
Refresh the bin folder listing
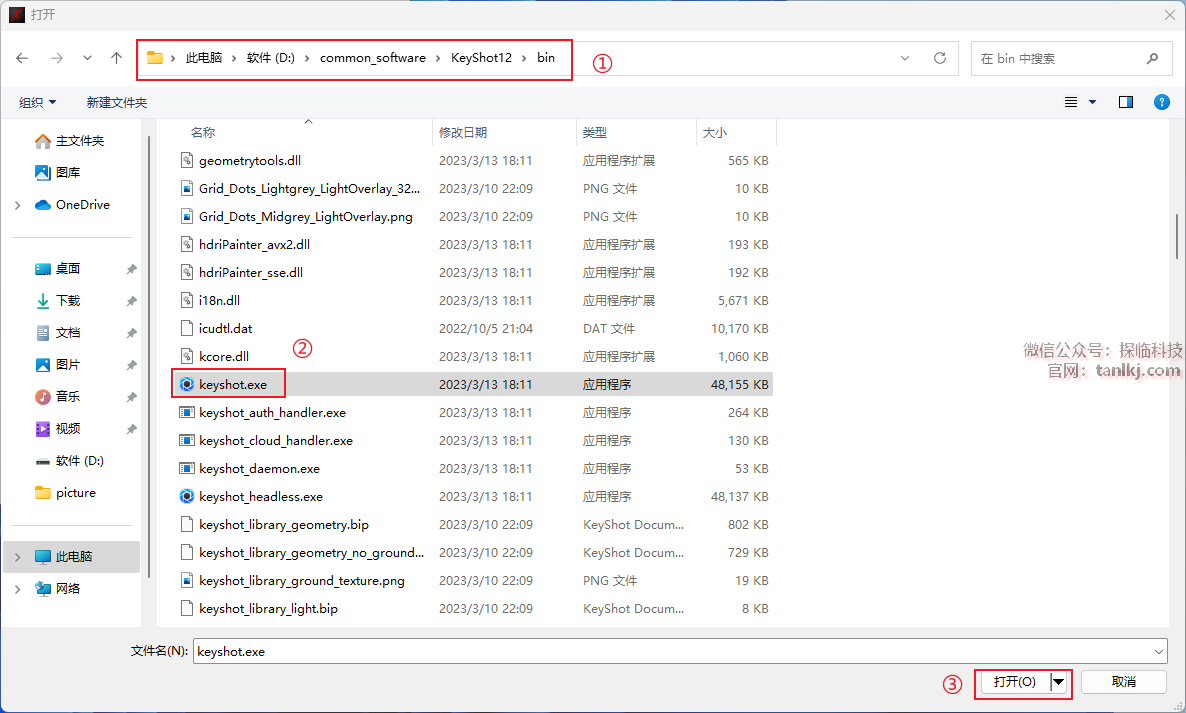940,58
